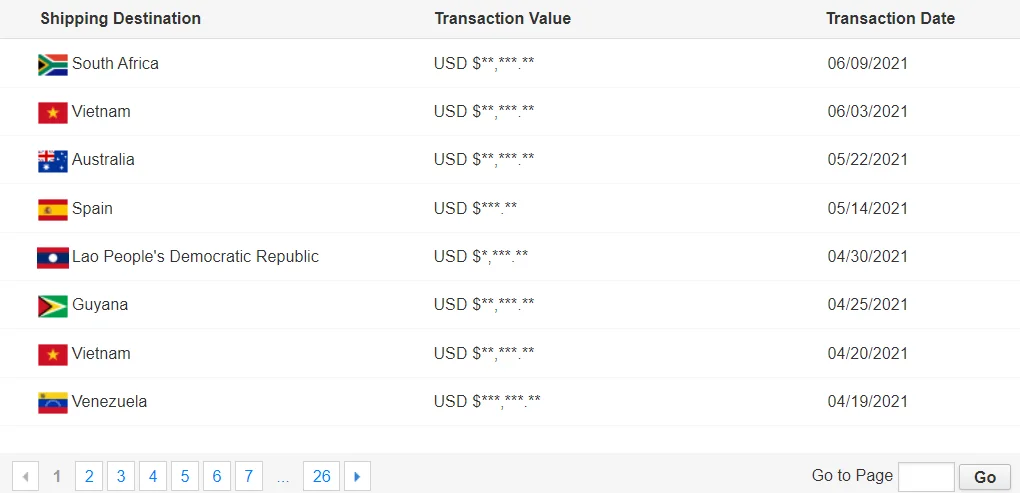
Task: Go to the next page arrow
Action: (357, 476)
